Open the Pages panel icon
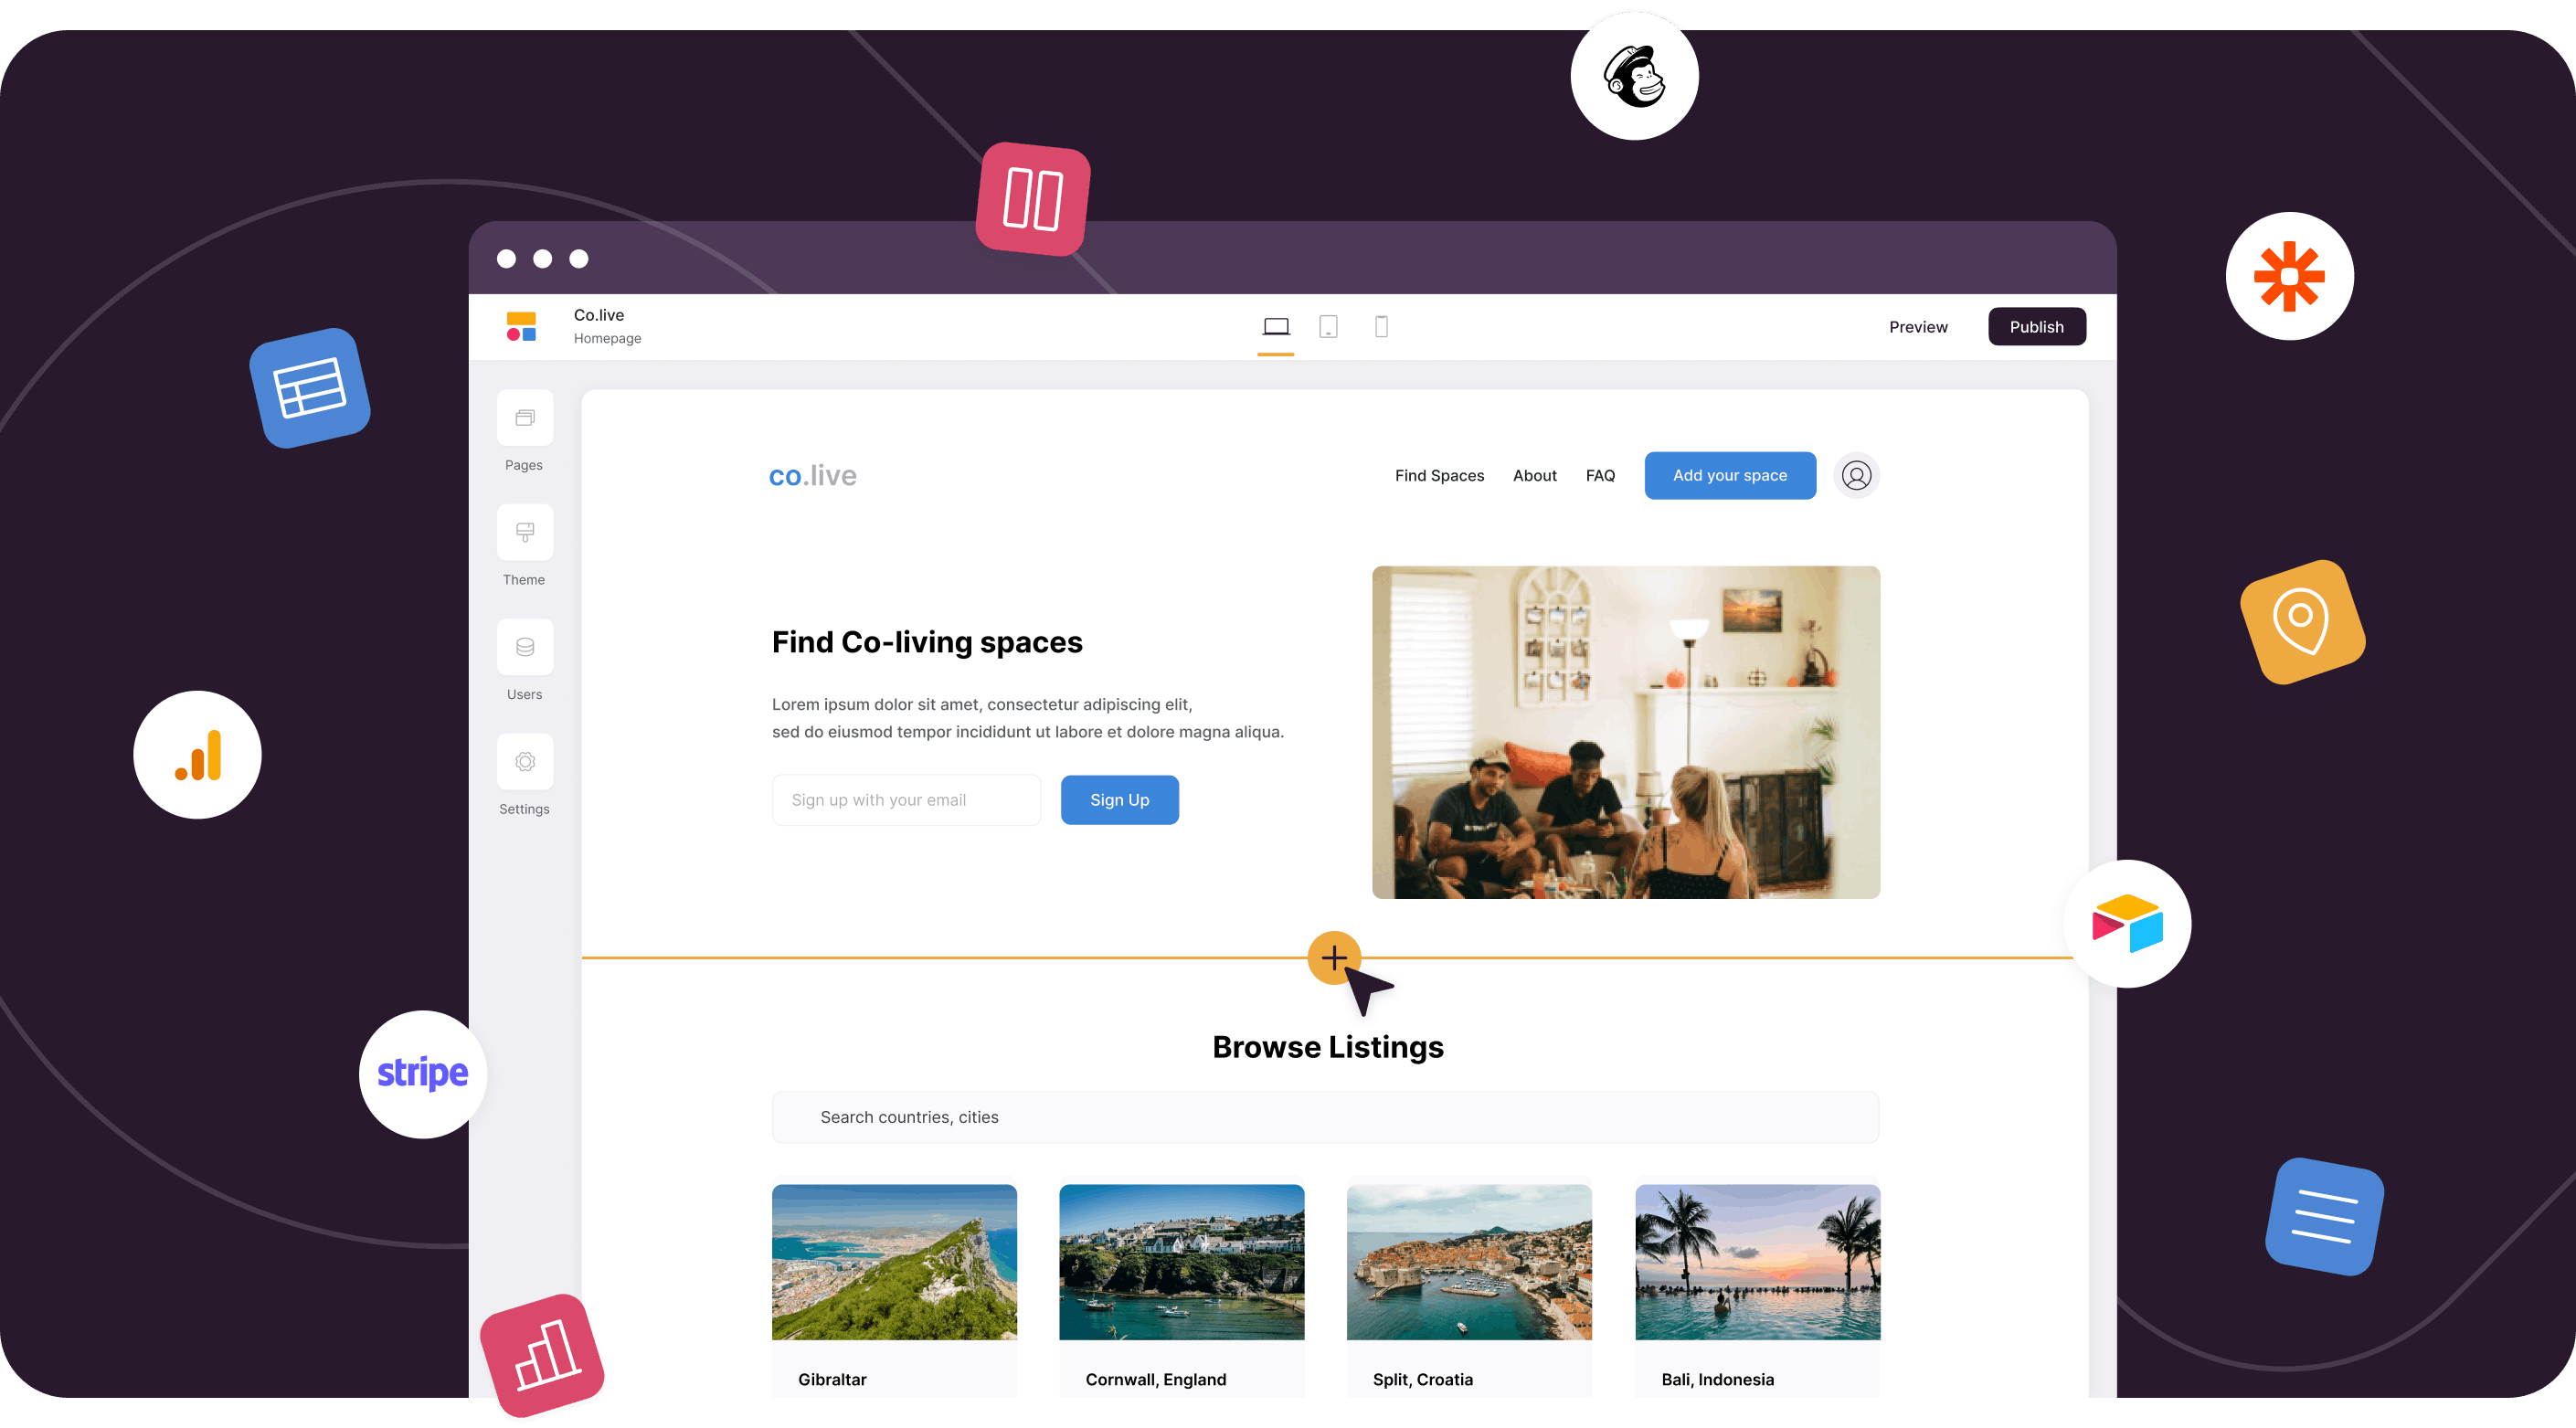Viewport: 2576px width, 1428px height. coord(524,418)
